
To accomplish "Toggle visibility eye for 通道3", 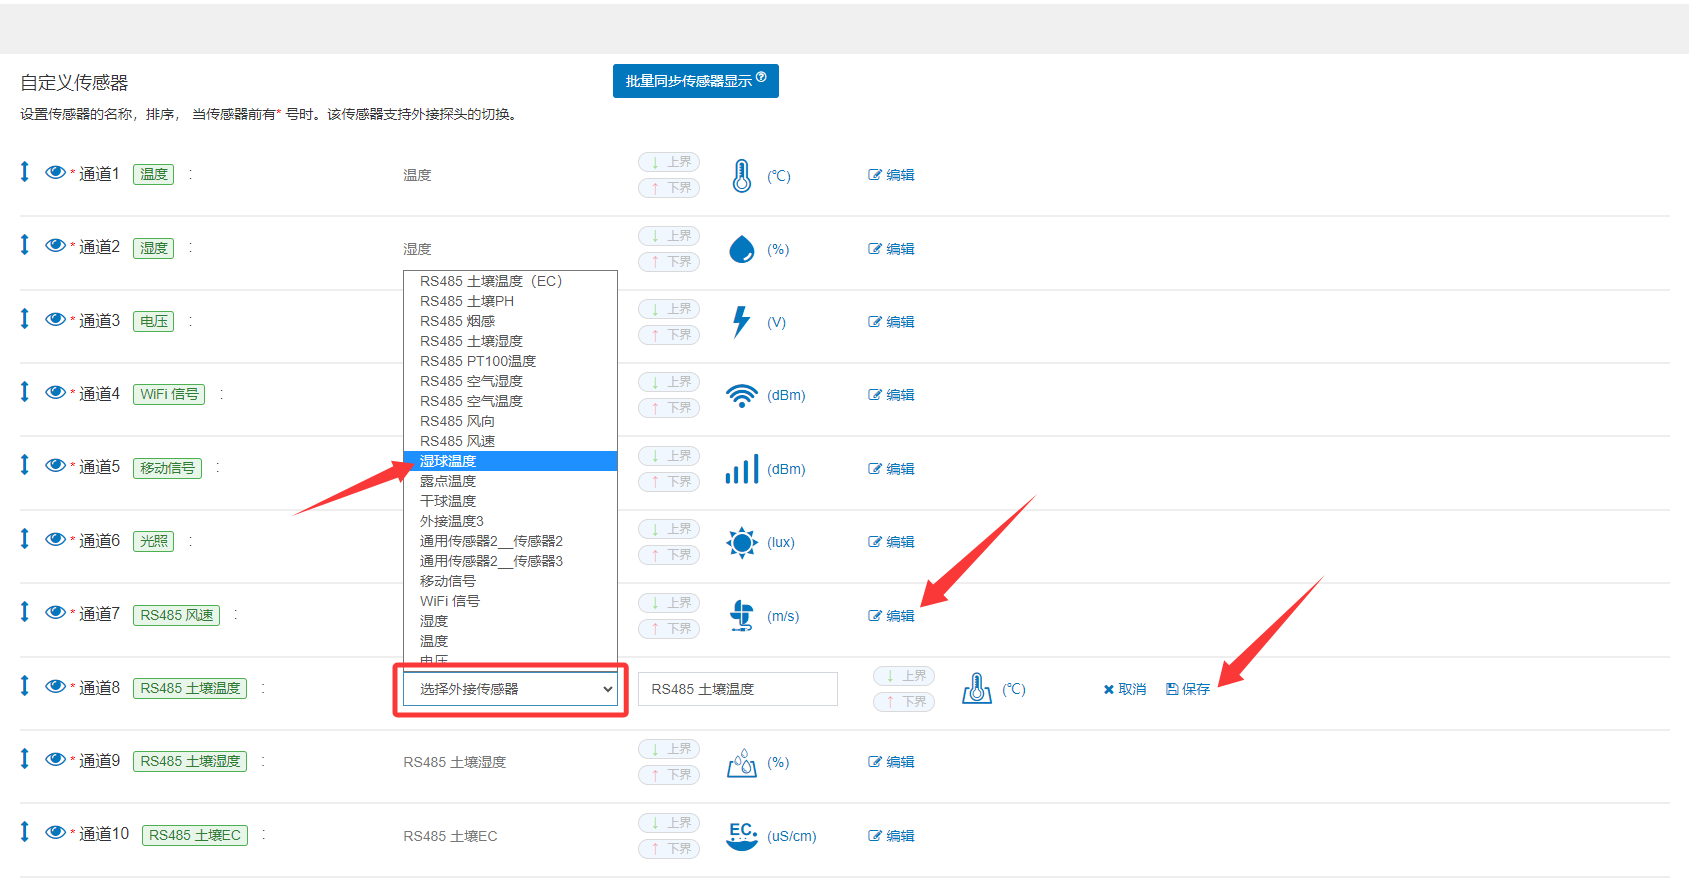I will pos(55,319).
